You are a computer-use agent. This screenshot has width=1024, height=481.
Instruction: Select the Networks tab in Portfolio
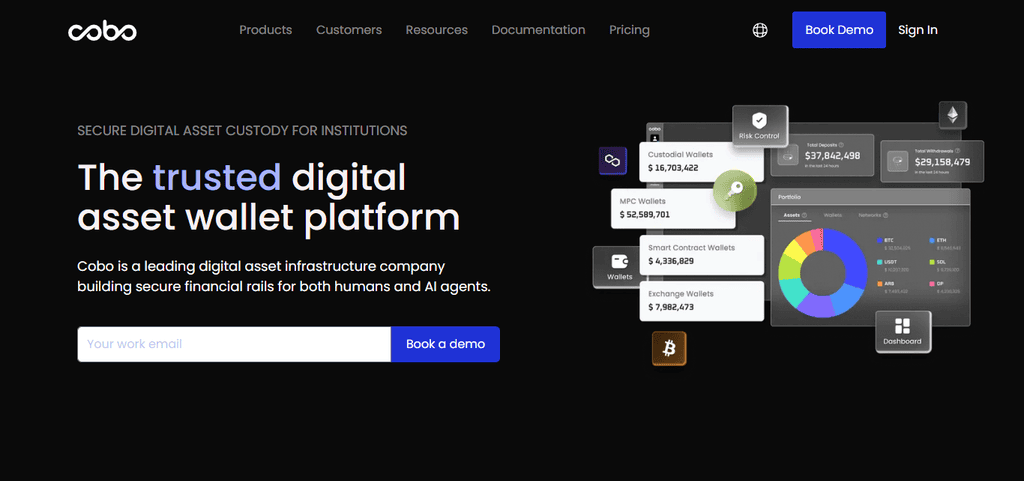(x=873, y=215)
